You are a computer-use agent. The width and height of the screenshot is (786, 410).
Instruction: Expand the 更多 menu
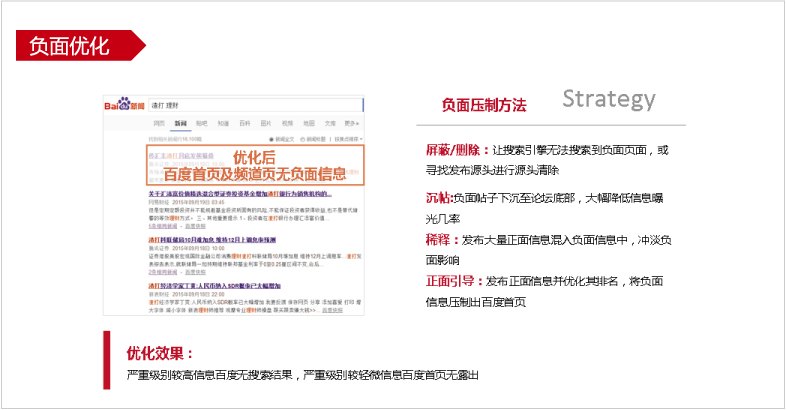352,122
